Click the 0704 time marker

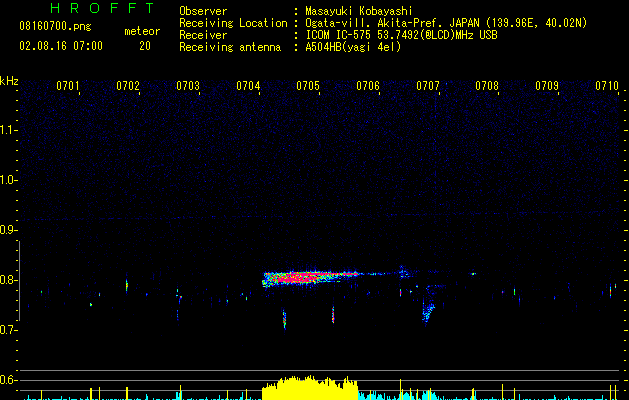click(248, 86)
